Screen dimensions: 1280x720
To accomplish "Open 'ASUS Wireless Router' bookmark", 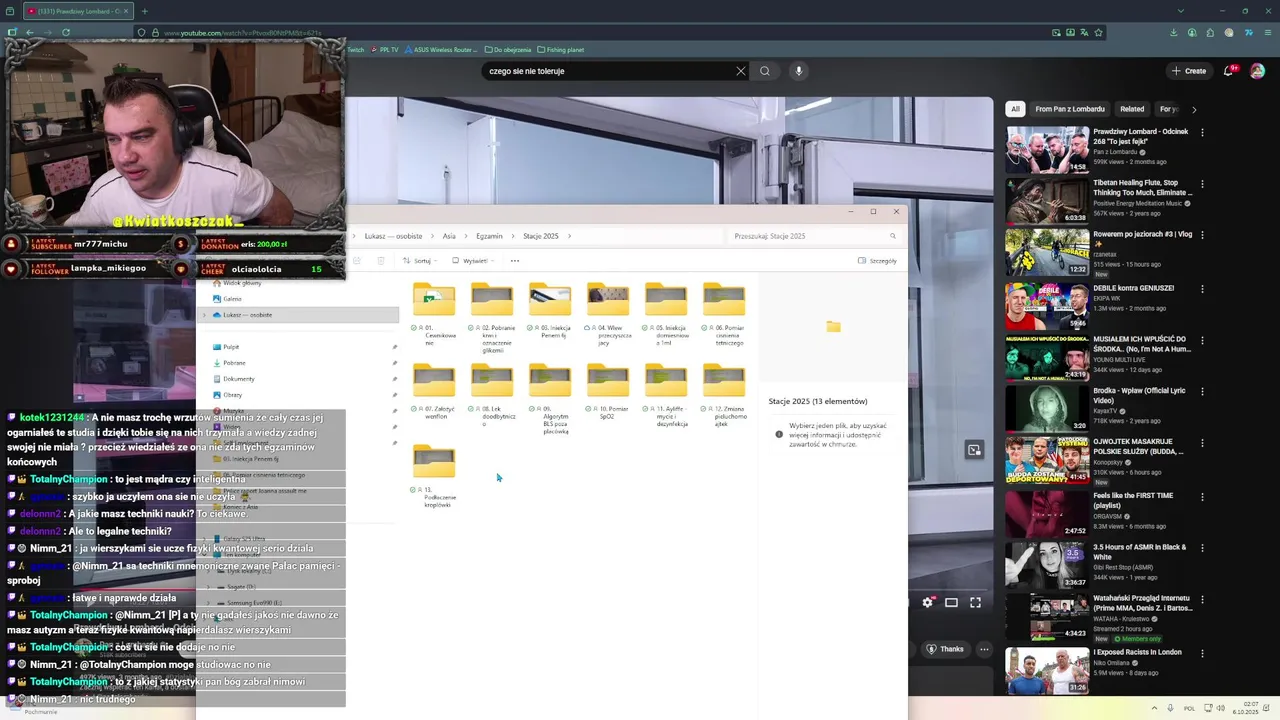I will coord(440,49).
